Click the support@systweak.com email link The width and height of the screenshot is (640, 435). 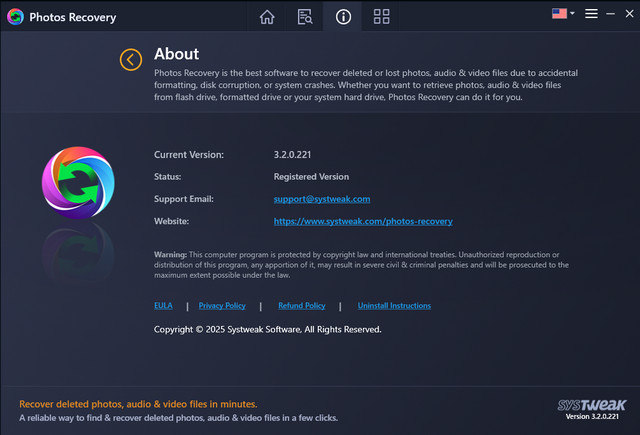pos(322,199)
